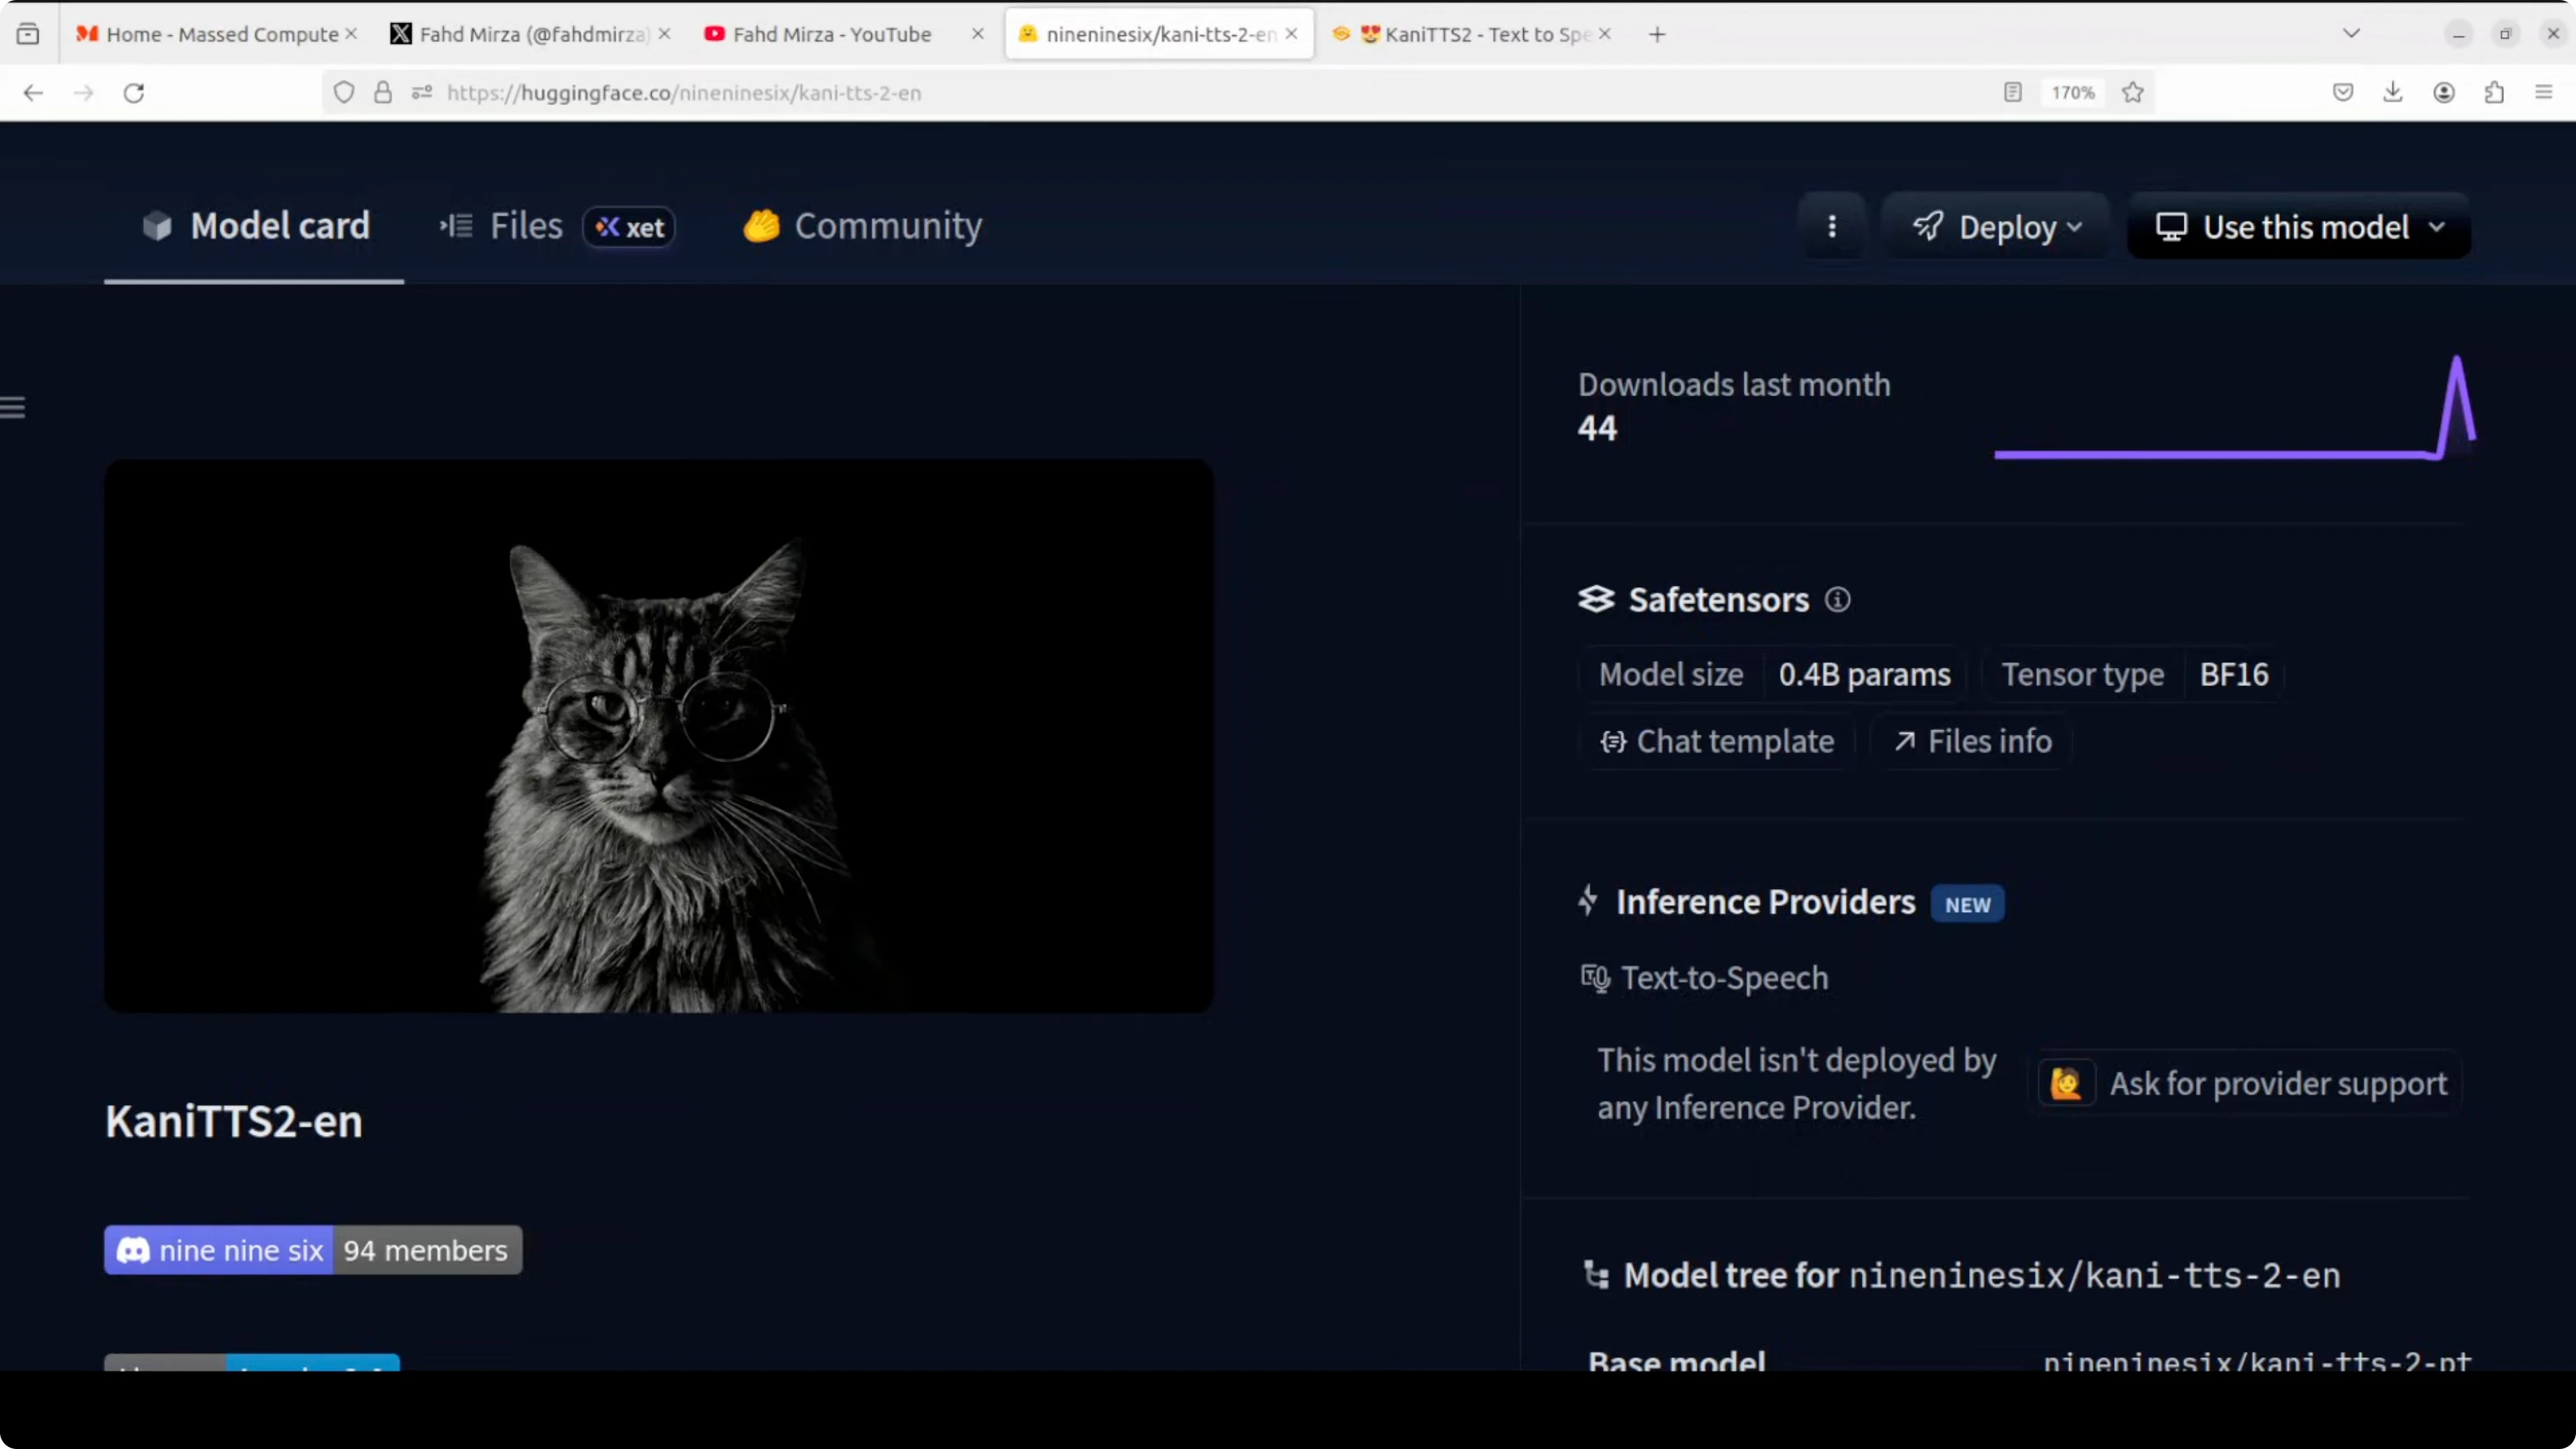Viewport: 2576px width, 1449px height.
Task: Switch to the Files tab
Action: pos(526,227)
